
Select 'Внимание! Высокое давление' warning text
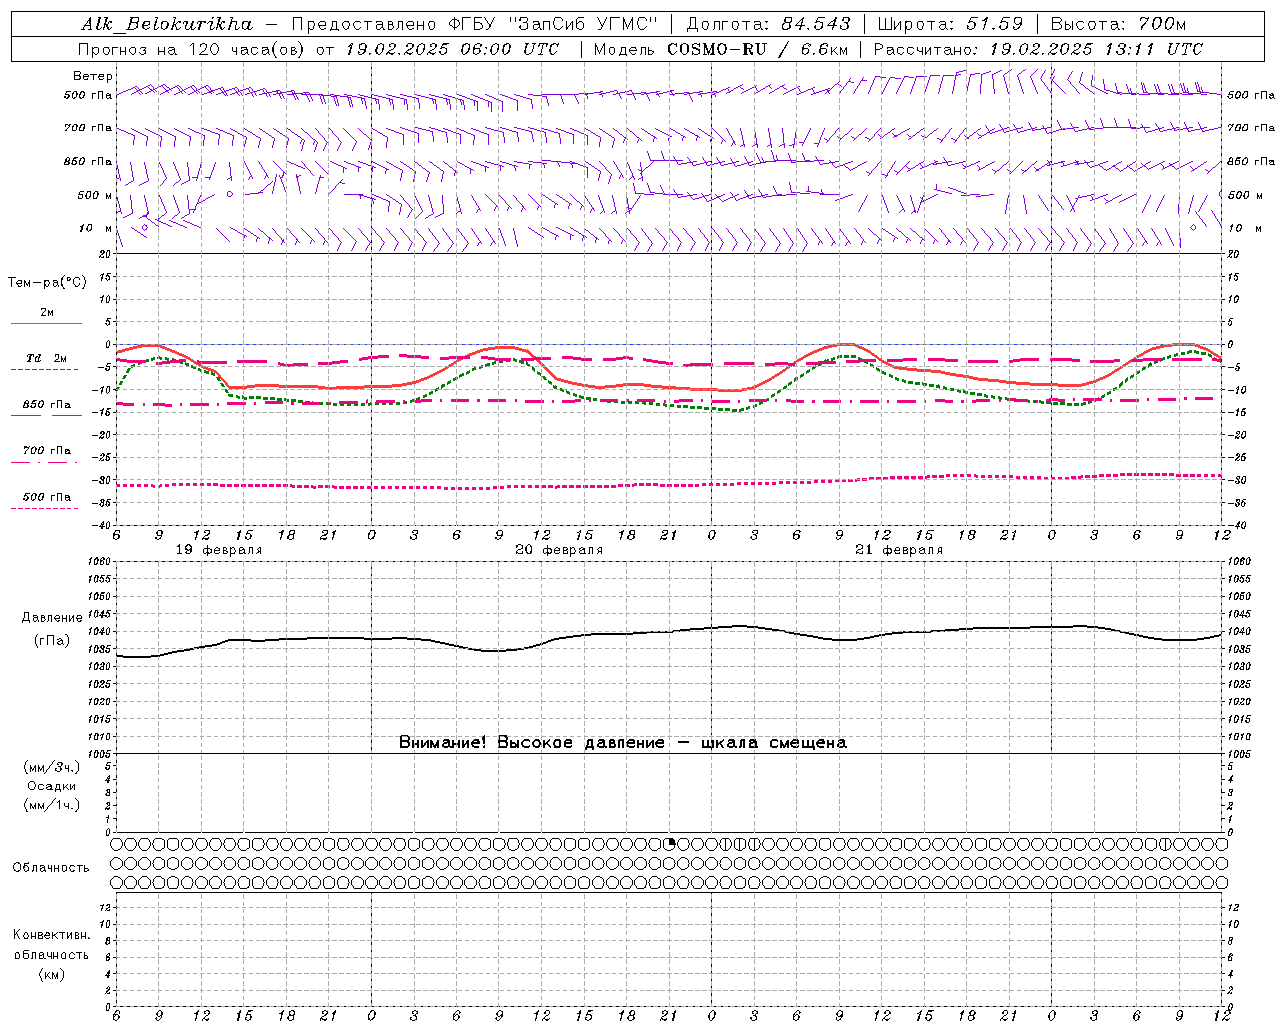tap(531, 743)
